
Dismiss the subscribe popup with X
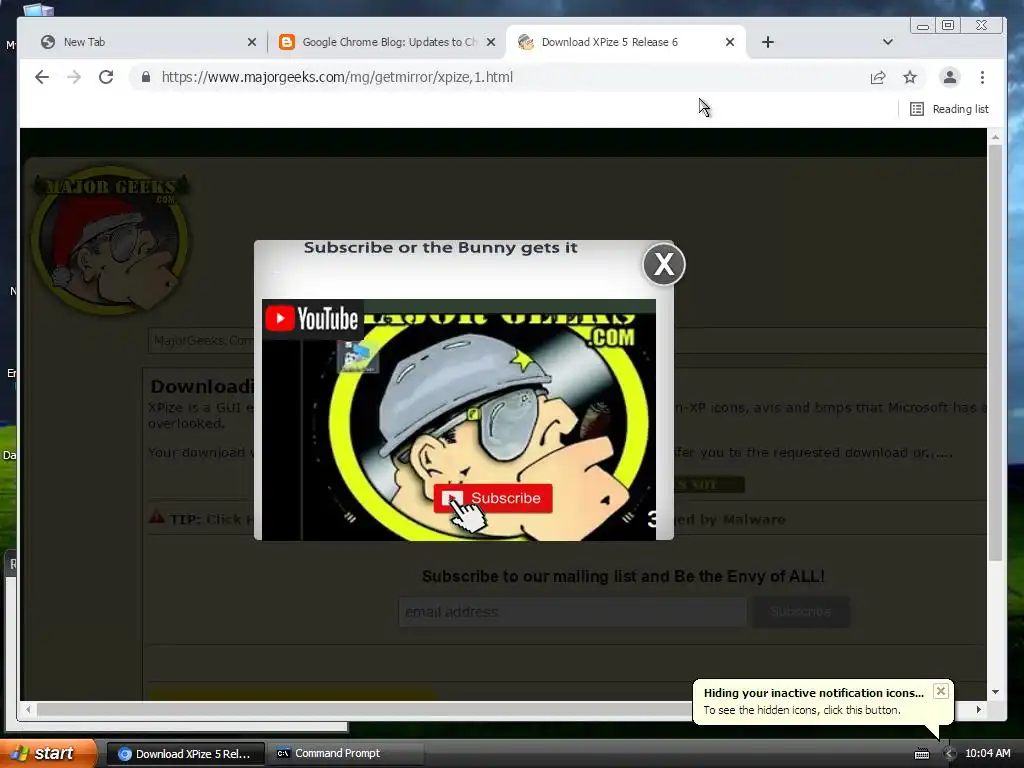click(664, 264)
